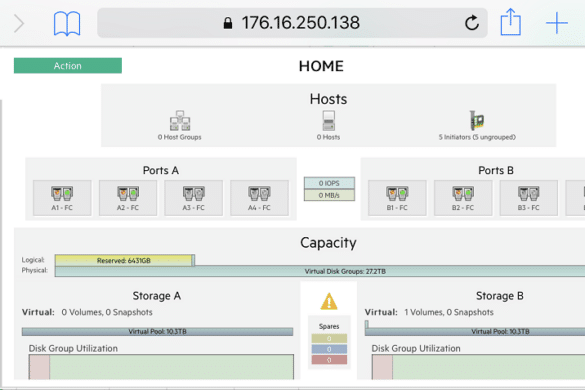Open the green Action menu
Image resolution: width=585 pixels, height=390 pixels.
click(x=68, y=66)
